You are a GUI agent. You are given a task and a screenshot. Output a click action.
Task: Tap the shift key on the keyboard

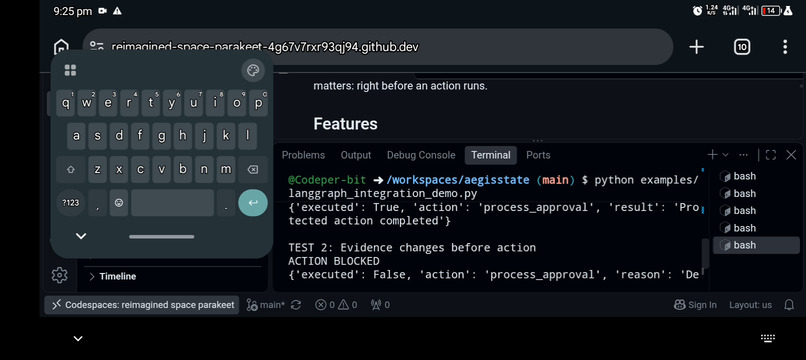pos(70,170)
